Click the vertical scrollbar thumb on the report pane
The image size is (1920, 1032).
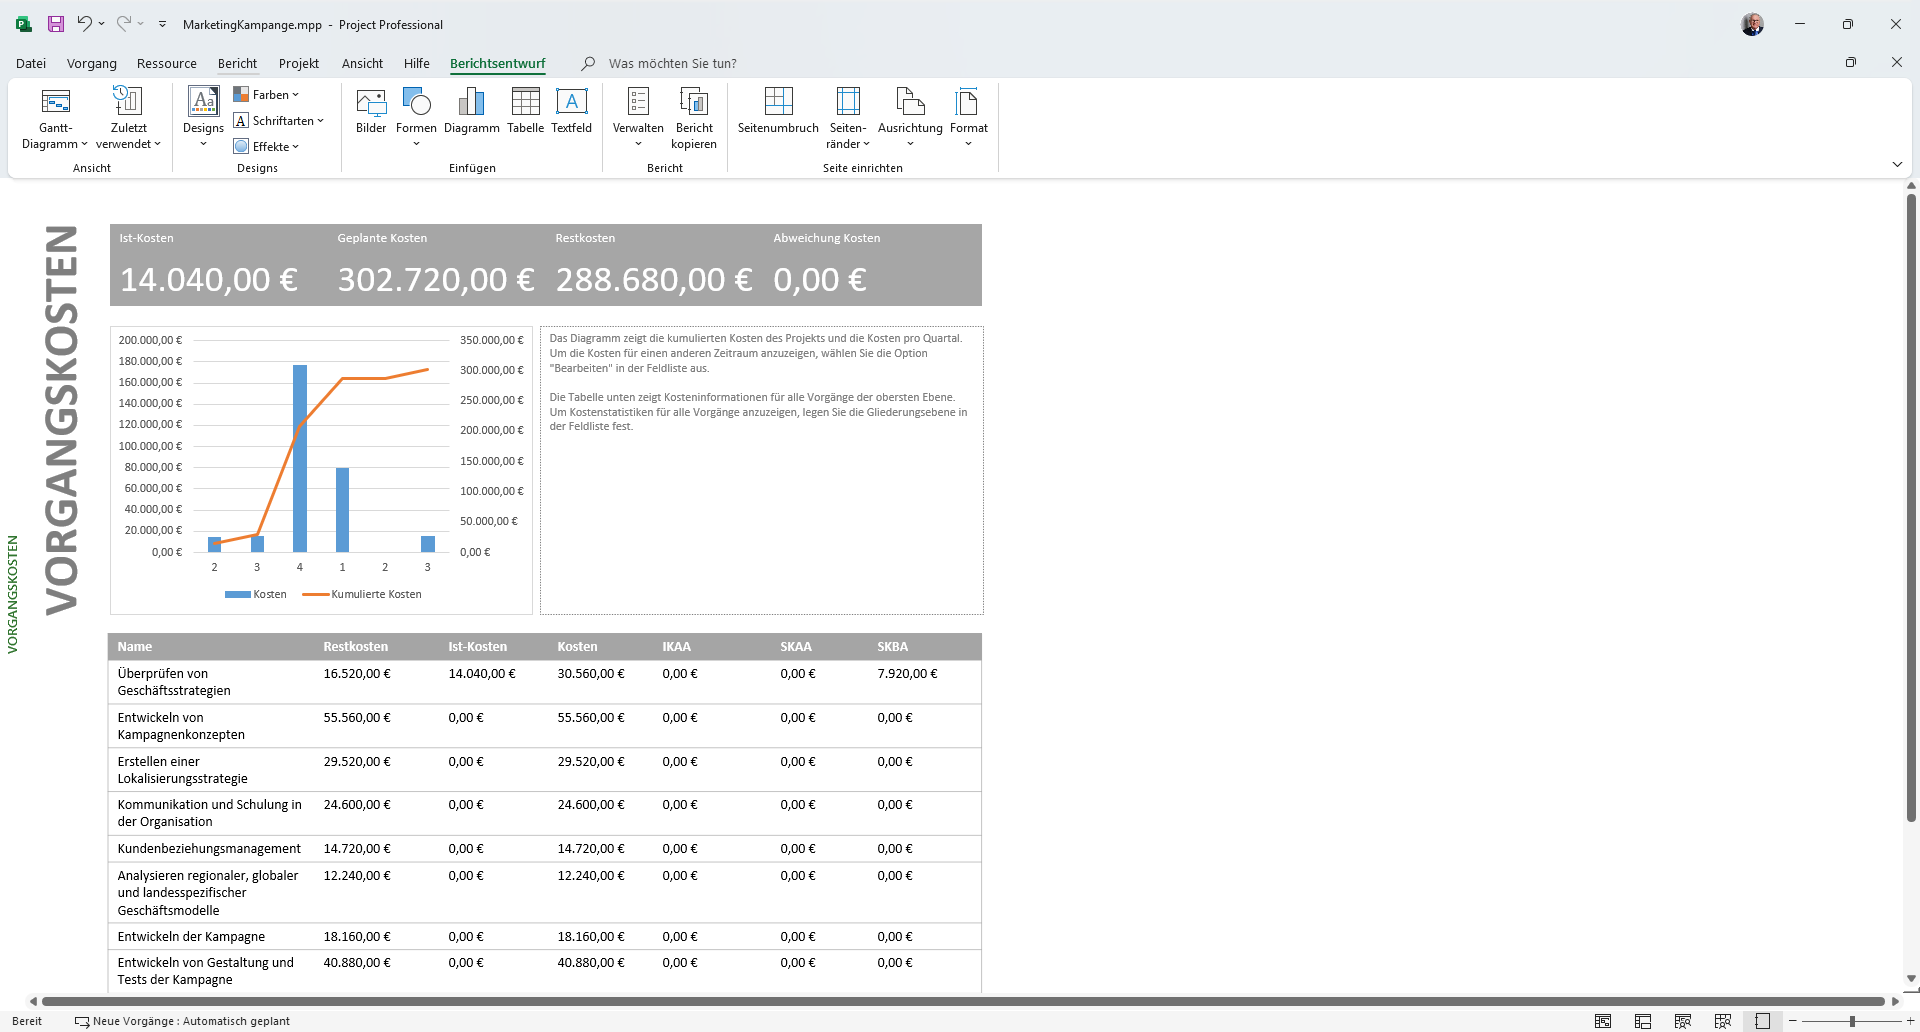click(x=1911, y=508)
